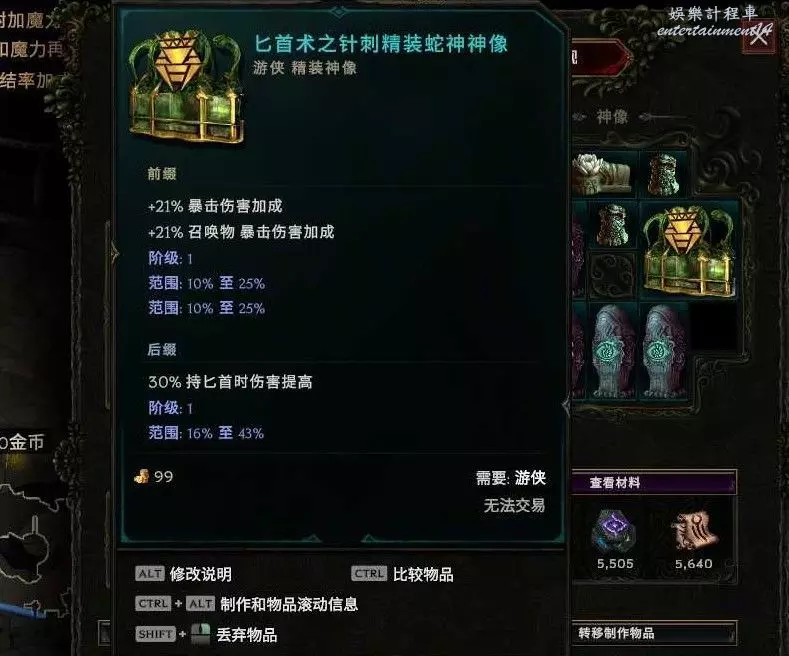Screen dimensions: 789x656
Task: Open the 查看材料 materials button
Action: click(654, 482)
